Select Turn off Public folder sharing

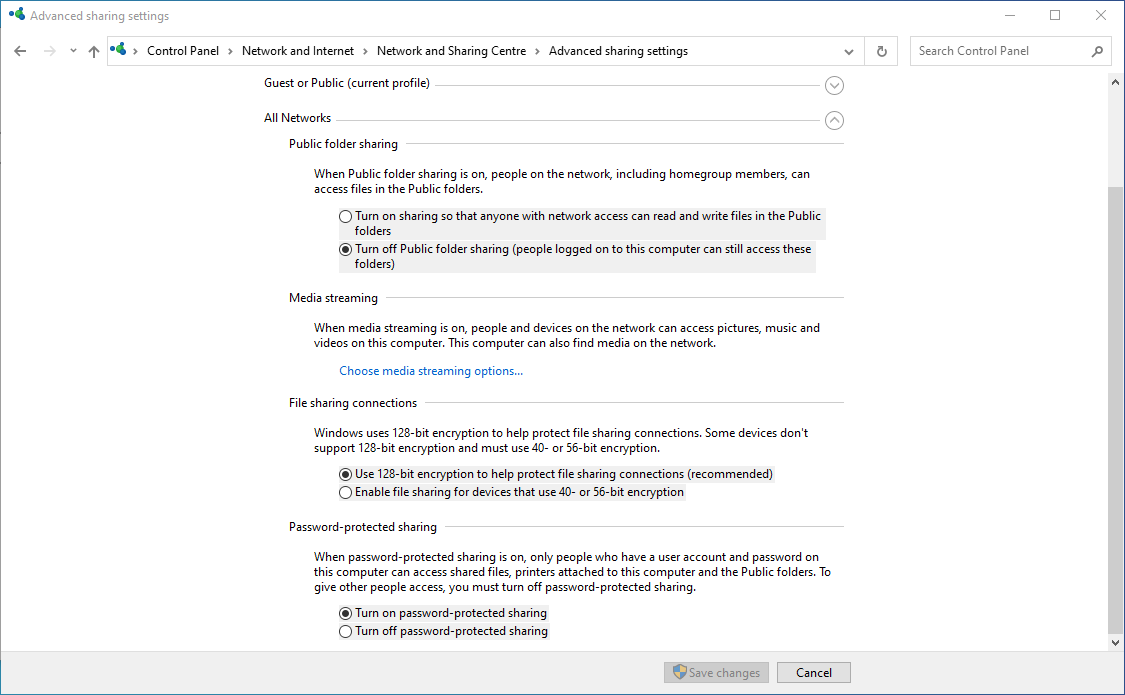click(x=345, y=250)
